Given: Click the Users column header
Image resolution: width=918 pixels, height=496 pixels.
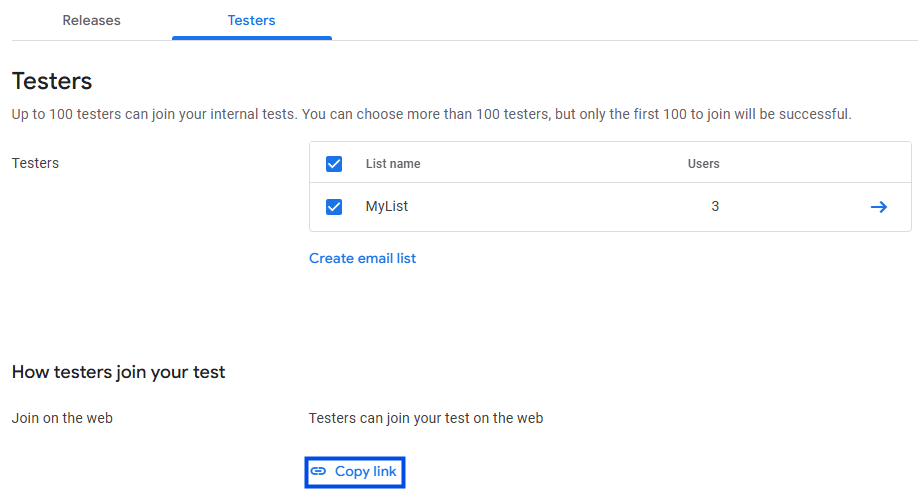Looking at the screenshot, I should pyautogui.click(x=703, y=164).
